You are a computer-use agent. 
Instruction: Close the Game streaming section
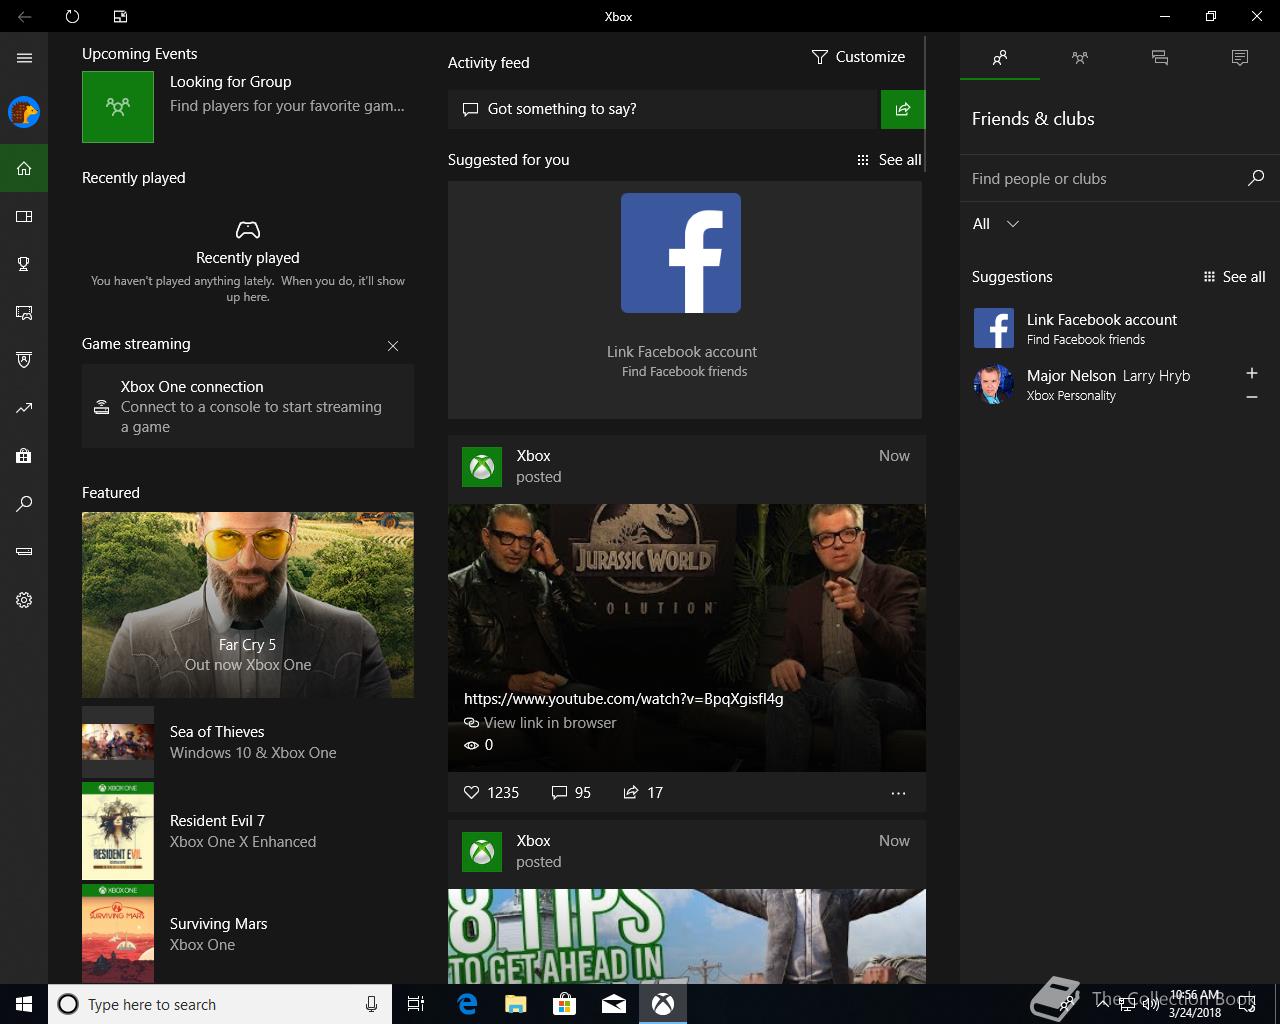(x=393, y=346)
